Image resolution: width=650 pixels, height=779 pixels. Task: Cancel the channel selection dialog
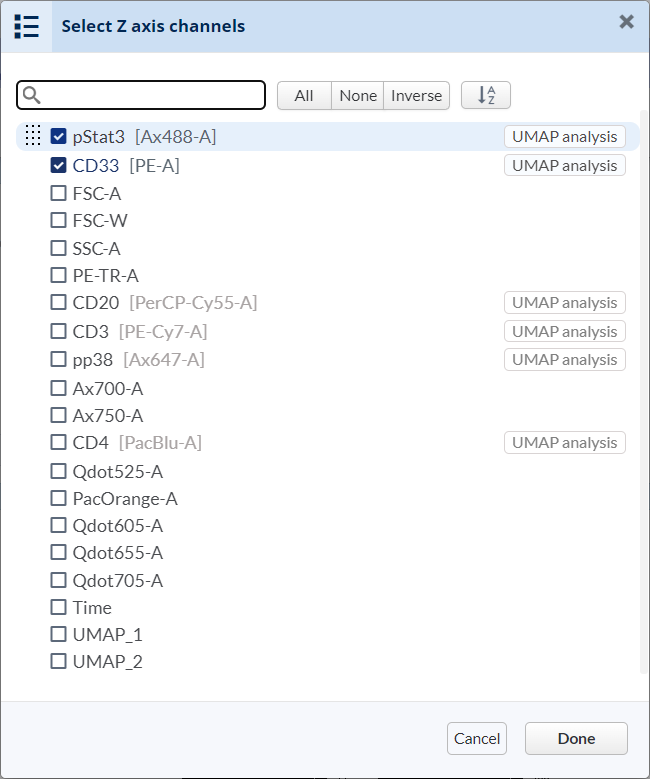click(x=477, y=738)
